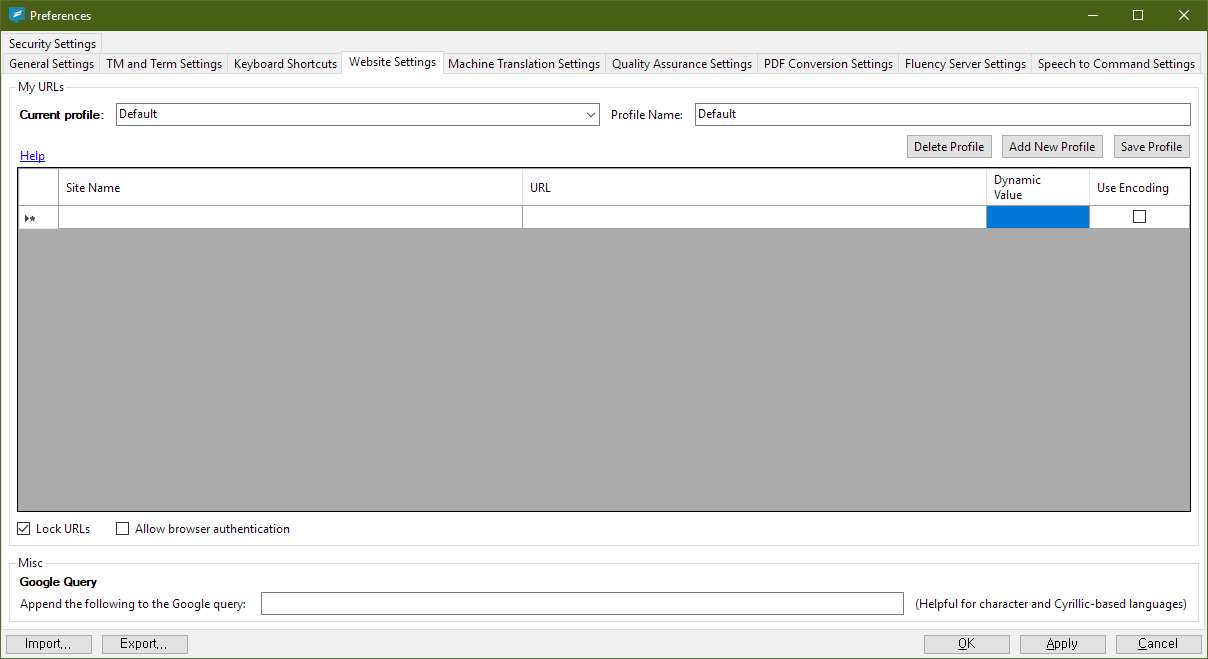Screen dimensions: 1208x659
Task: Click the Export... button
Action: pos(144,644)
